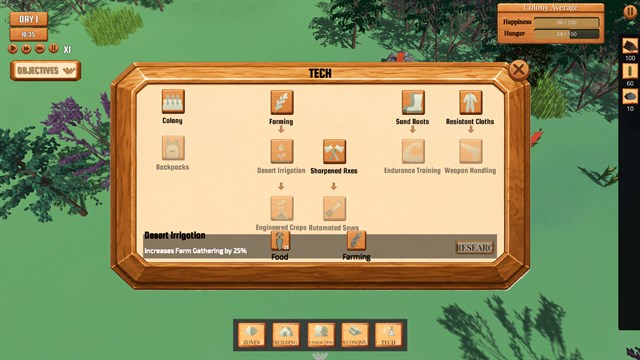640x360 pixels.
Task: Click the Food cost icon in details bar
Action: pos(280,241)
